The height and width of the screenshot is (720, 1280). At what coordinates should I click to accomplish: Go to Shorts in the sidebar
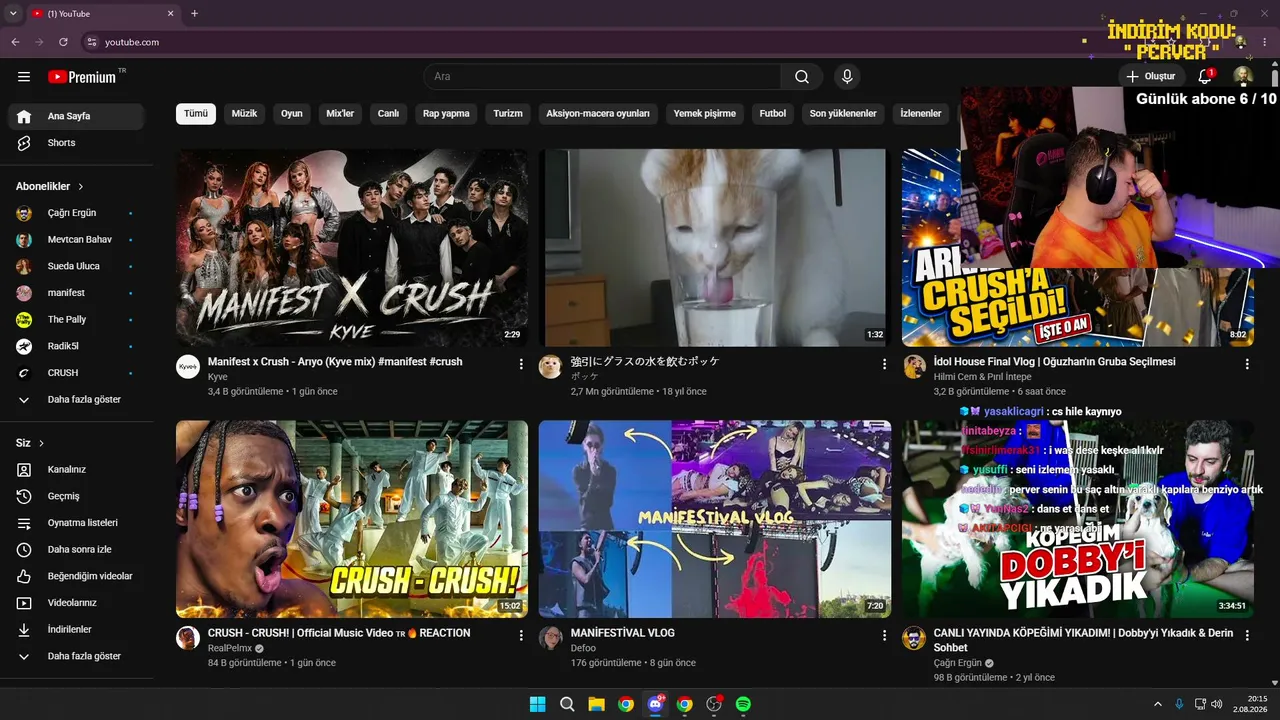pyautogui.click(x=76, y=143)
